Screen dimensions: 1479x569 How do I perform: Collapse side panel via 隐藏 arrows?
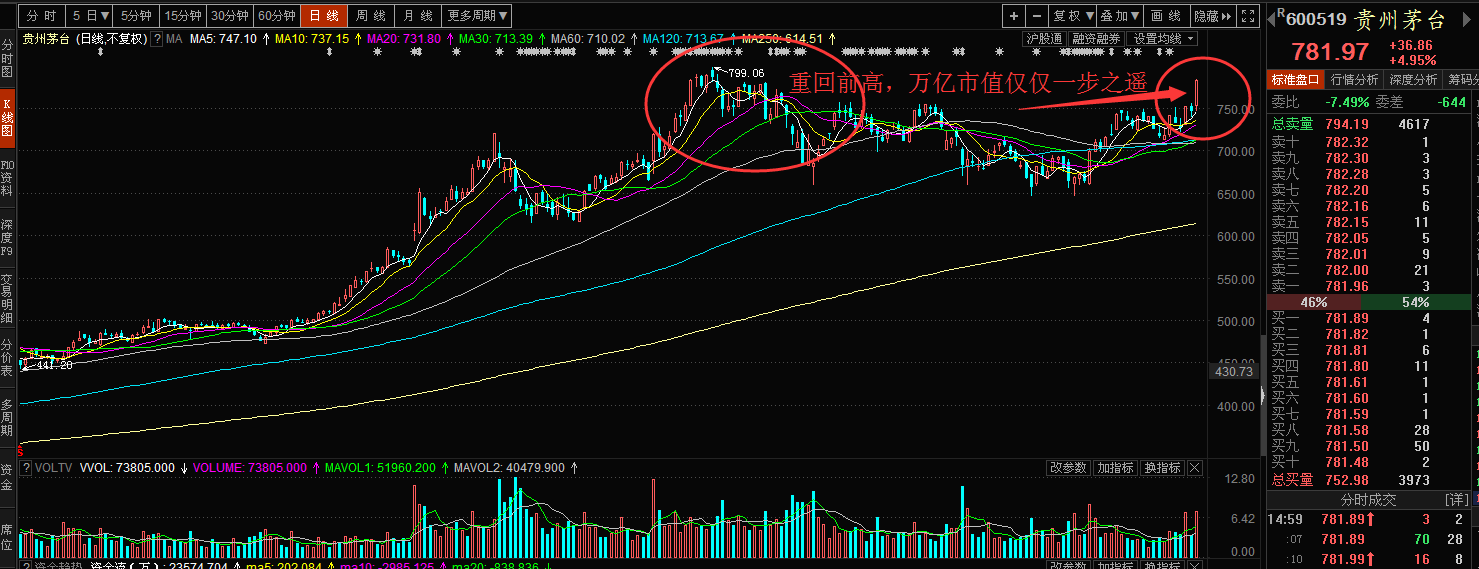1212,16
